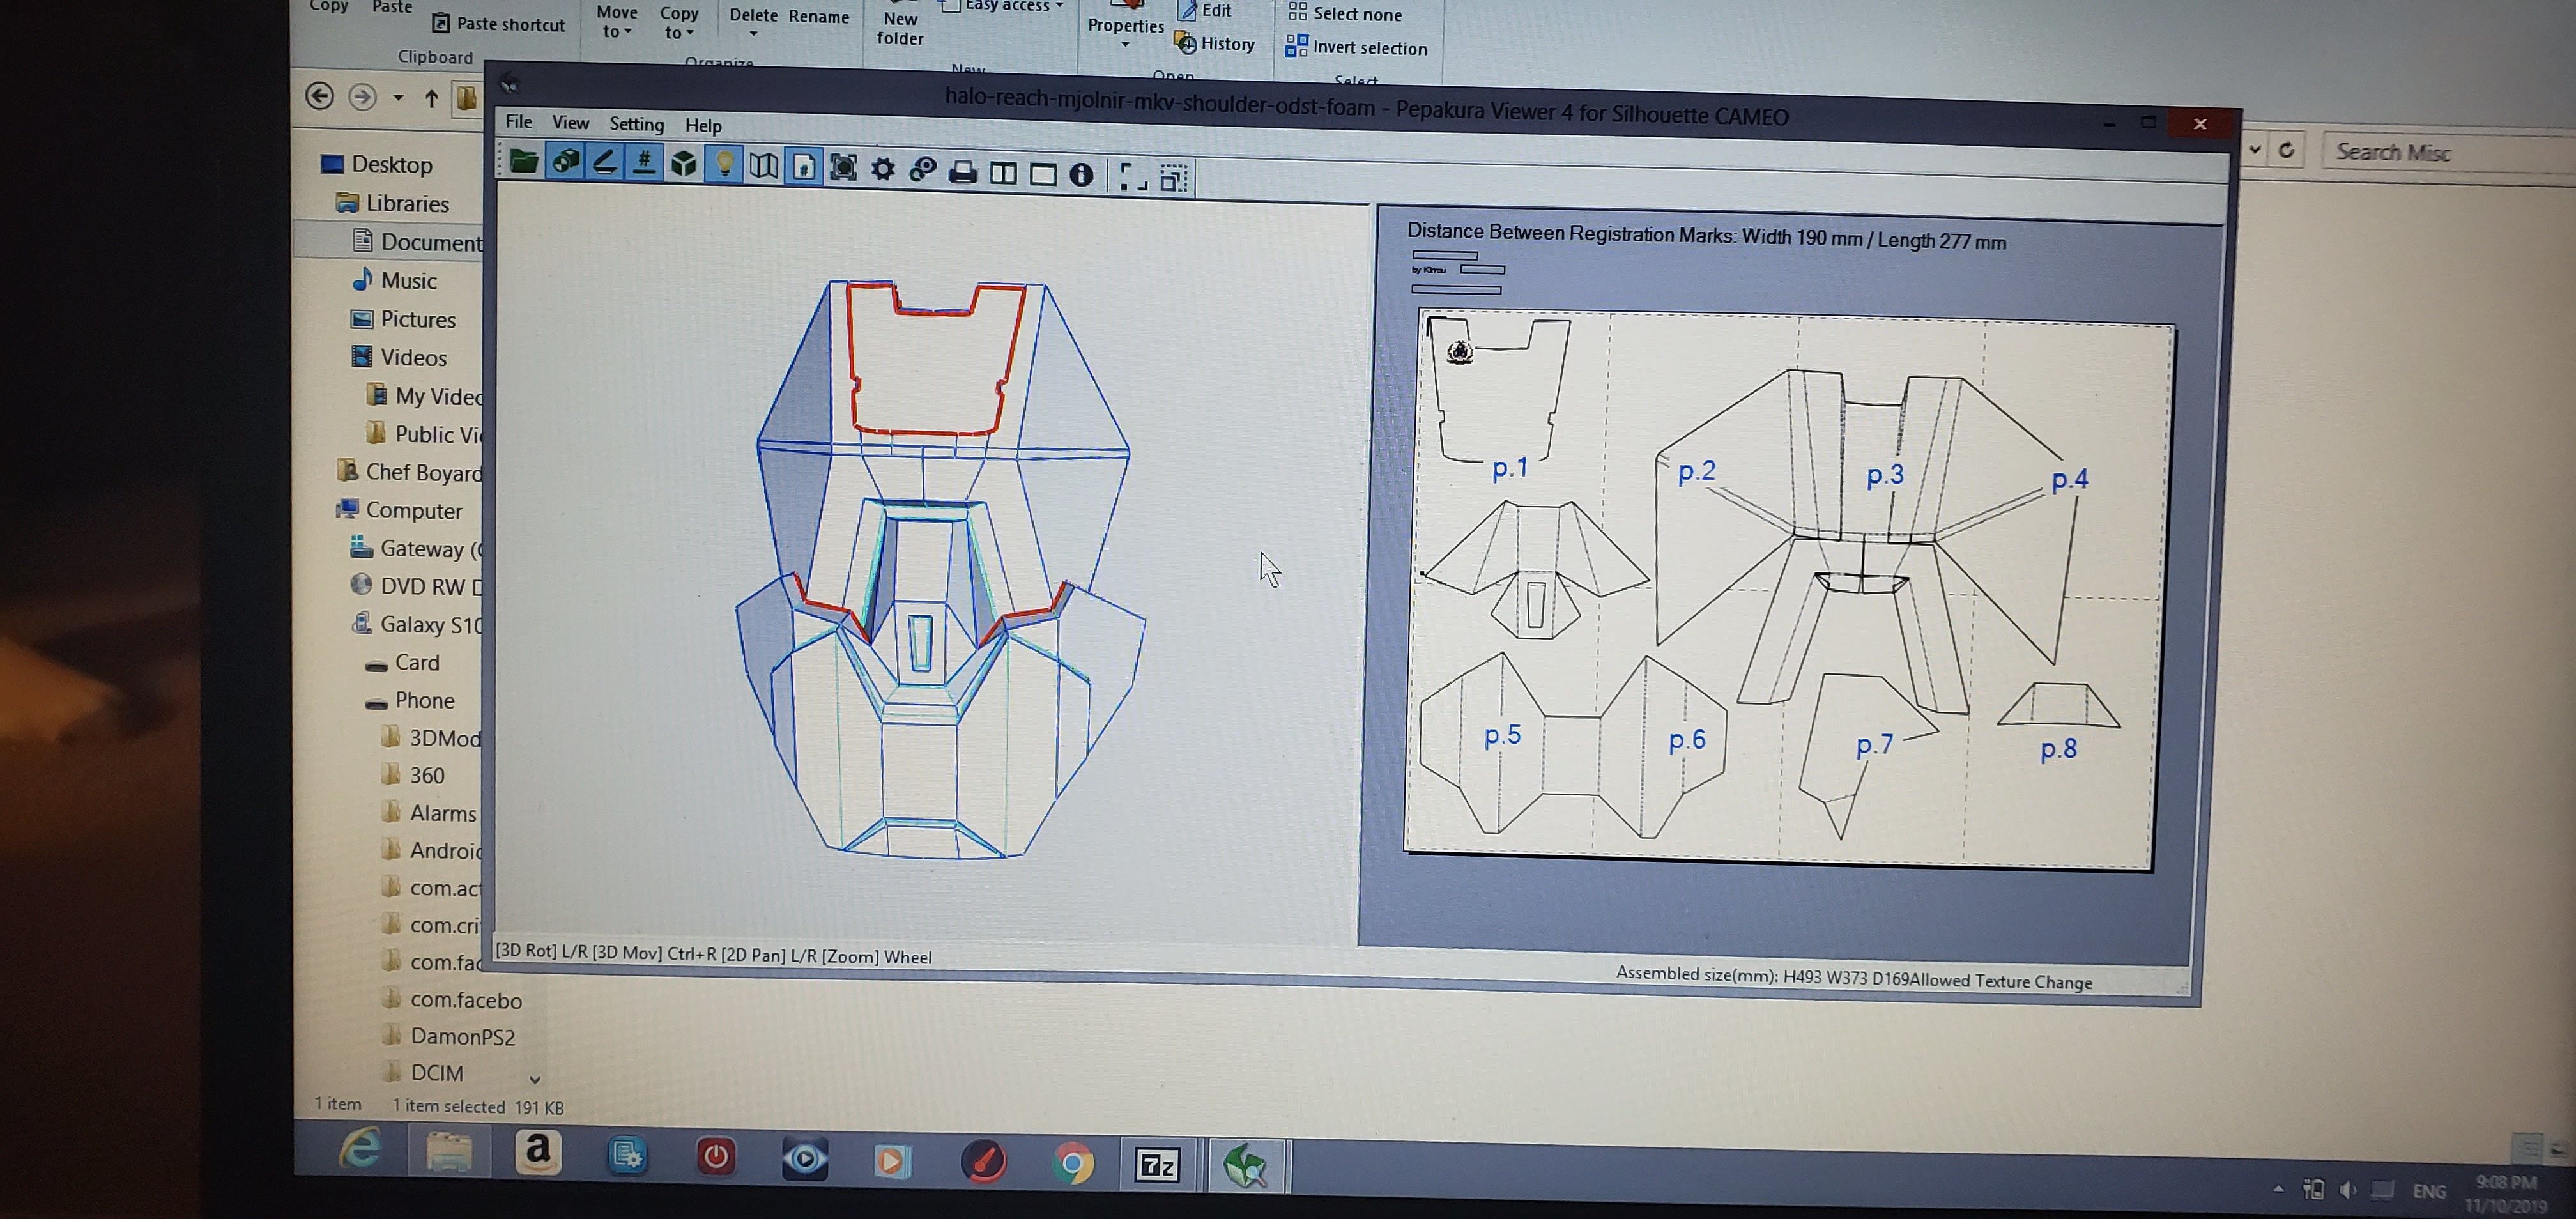Open Amazon from the taskbar
This screenshot has height=1219, width=2576.
[x=538, y=1152]
